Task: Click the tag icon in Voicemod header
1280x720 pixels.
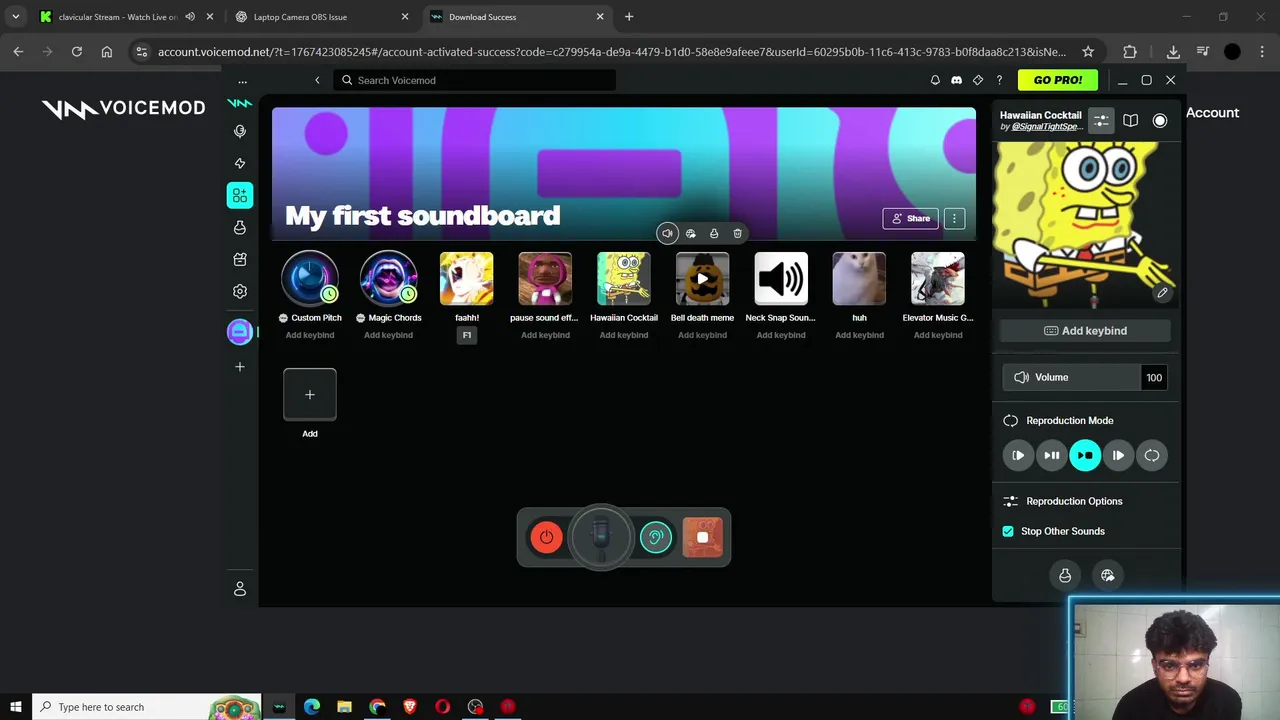Action: click(x=978, y=80)
